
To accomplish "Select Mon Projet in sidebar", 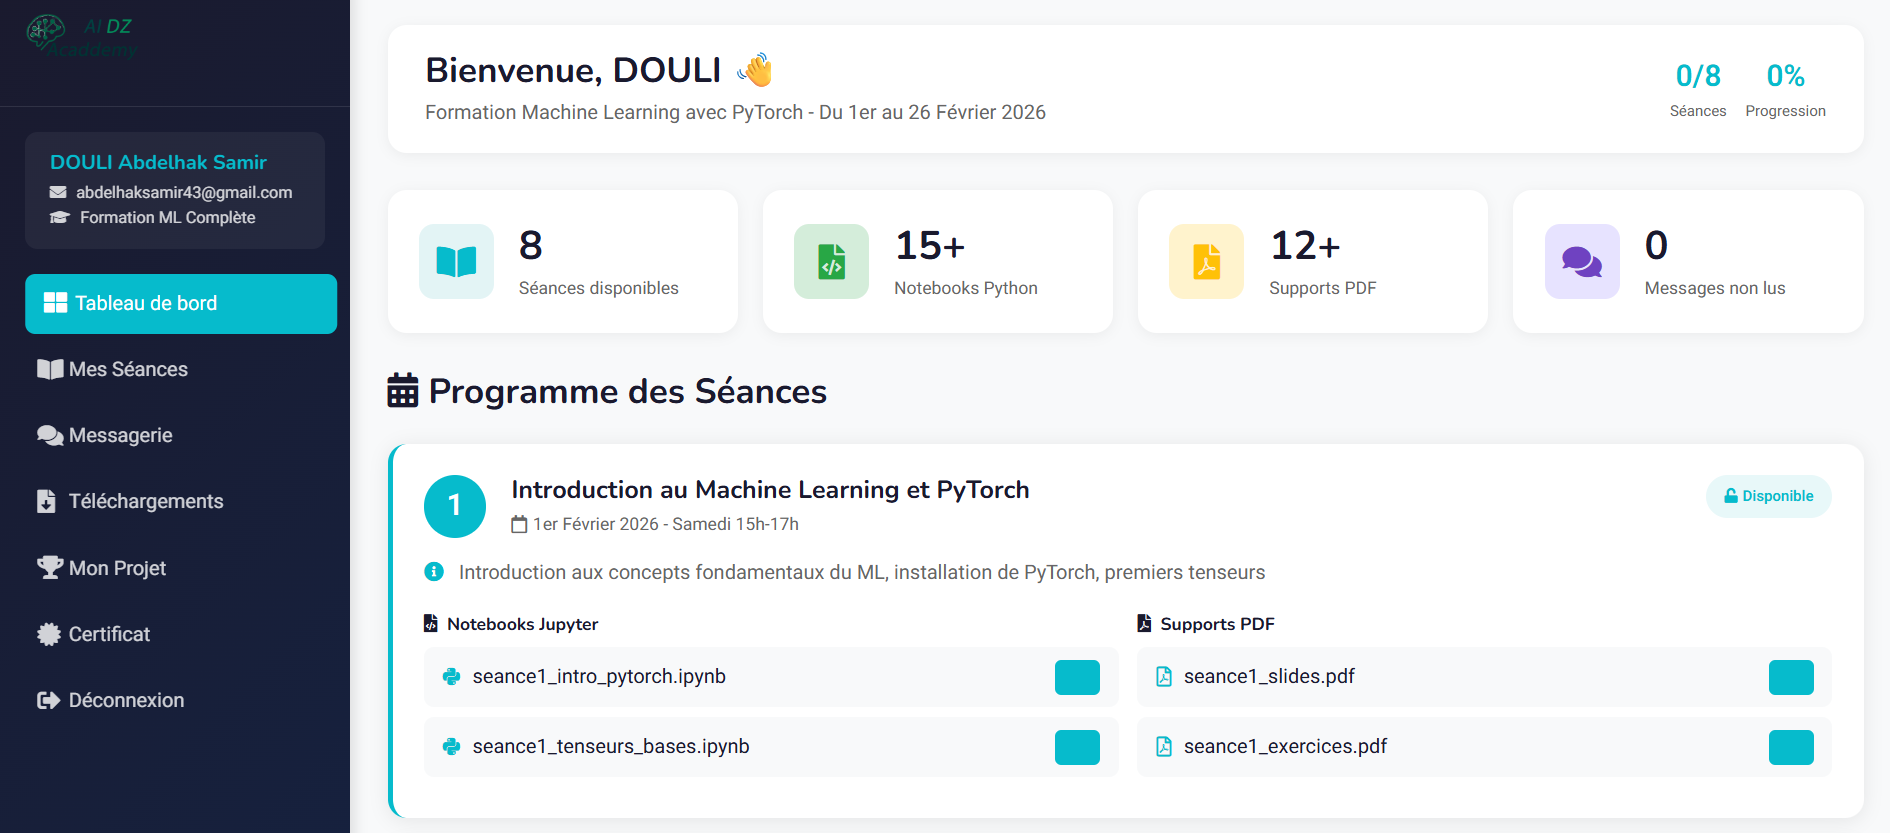I will coord(181,568).
